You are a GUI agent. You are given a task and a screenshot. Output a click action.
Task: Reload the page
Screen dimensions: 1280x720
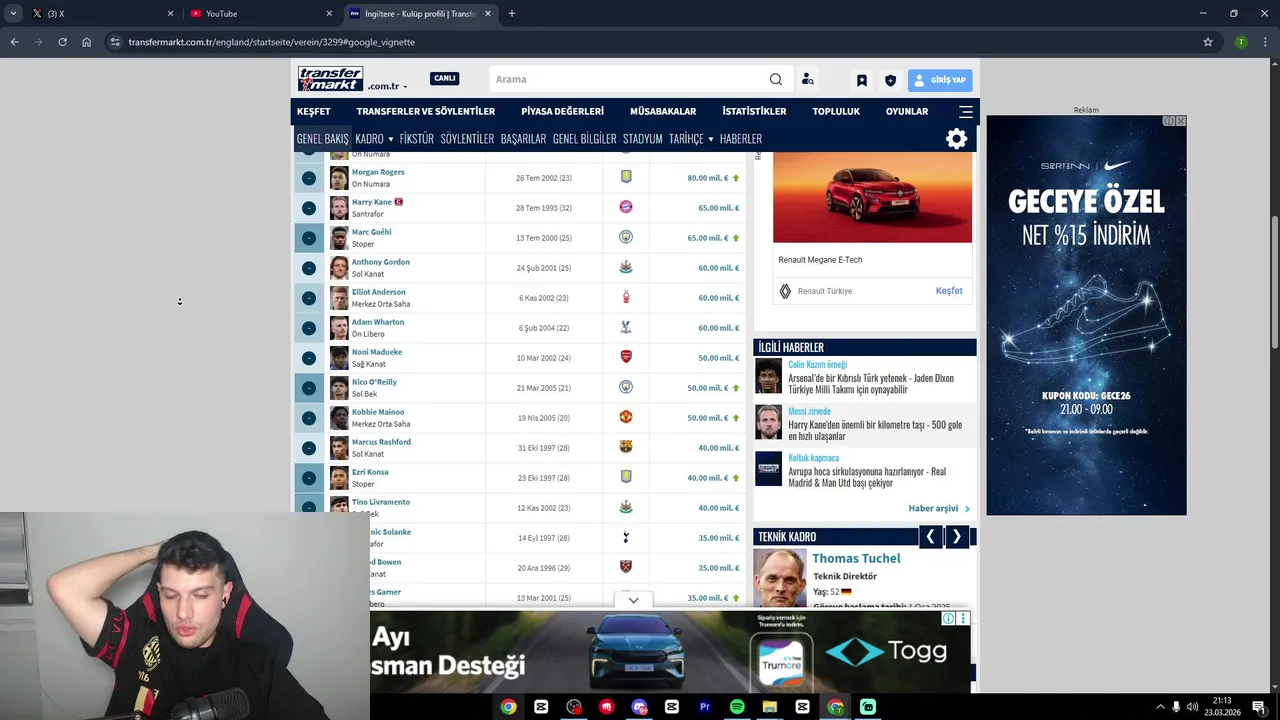(x=62, y=42)
